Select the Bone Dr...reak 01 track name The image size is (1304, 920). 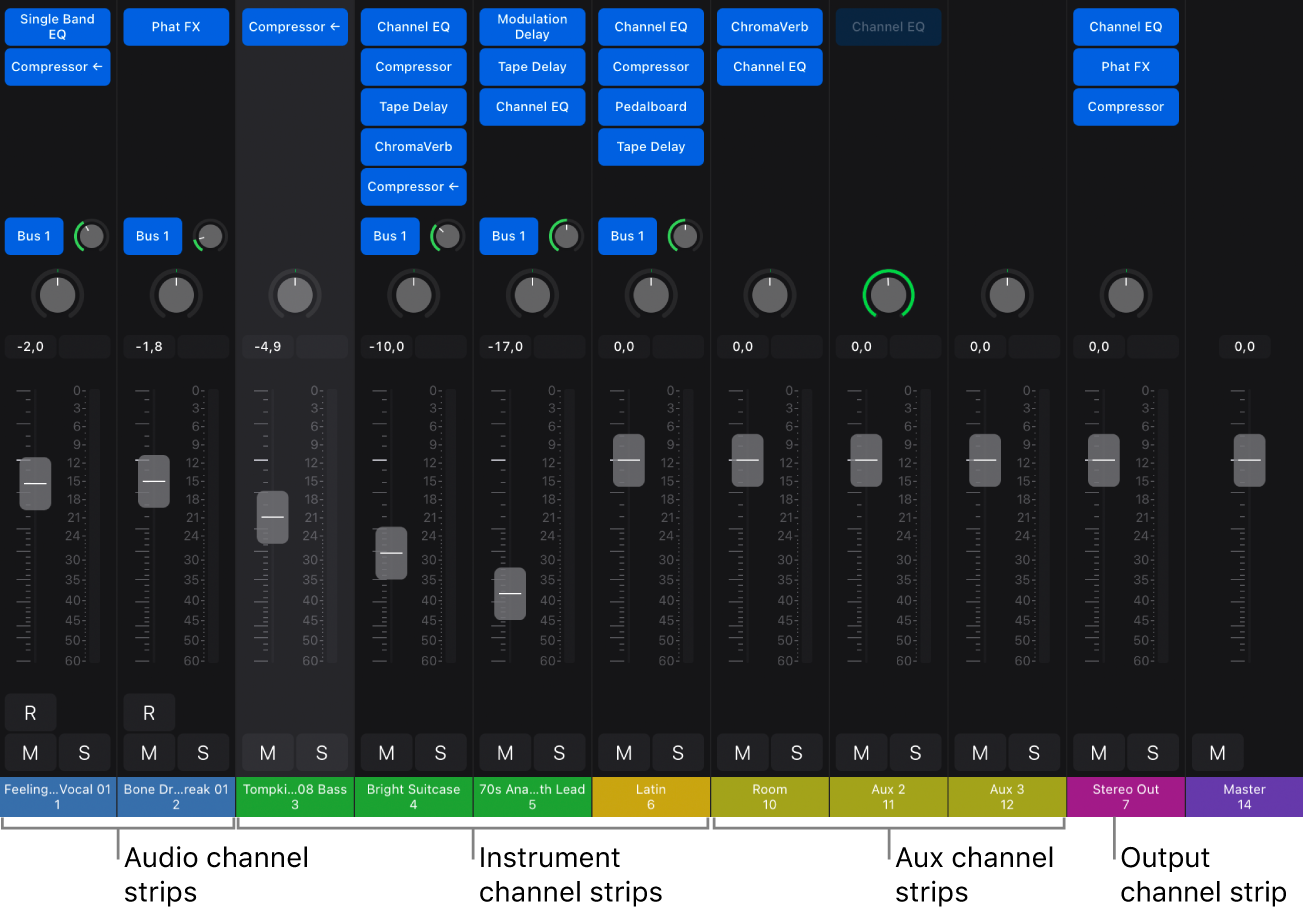176,797
